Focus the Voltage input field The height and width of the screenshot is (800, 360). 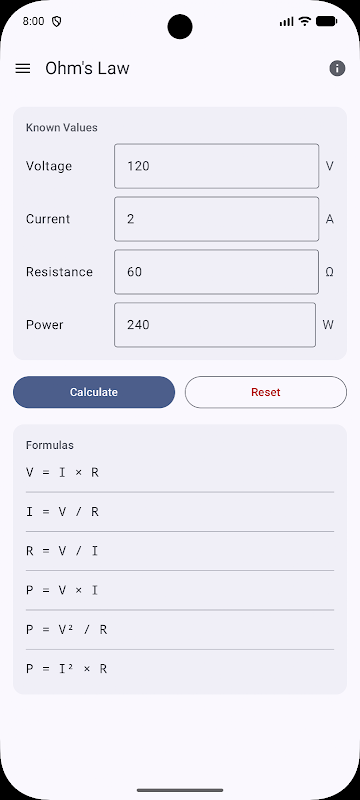217,166
